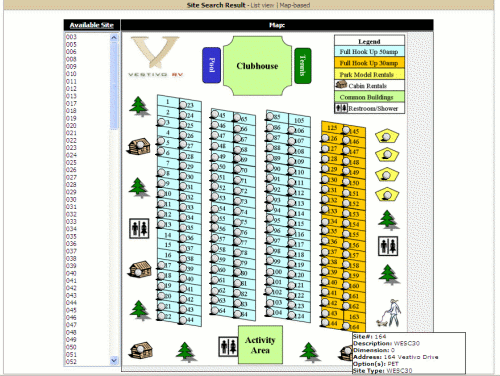The width and height of the screenshot is (500, 376).
Task: Click the Vestivo RV logo
Action: pyautogui.click(x=155, y=57)
